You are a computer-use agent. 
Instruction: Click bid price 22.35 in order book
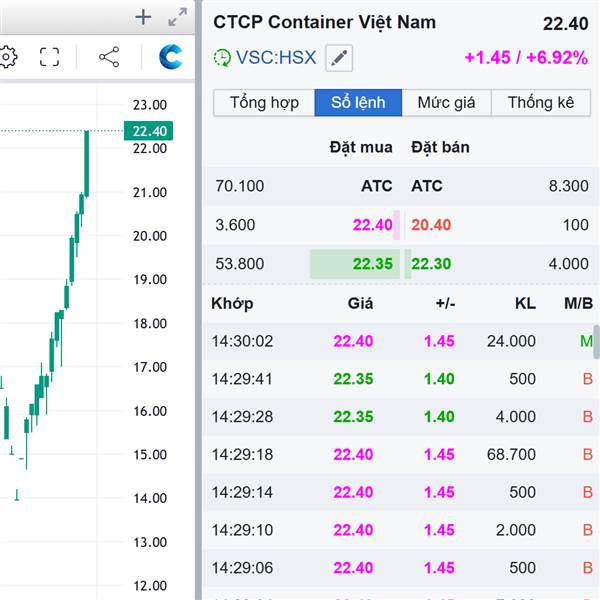coord(373,264)
